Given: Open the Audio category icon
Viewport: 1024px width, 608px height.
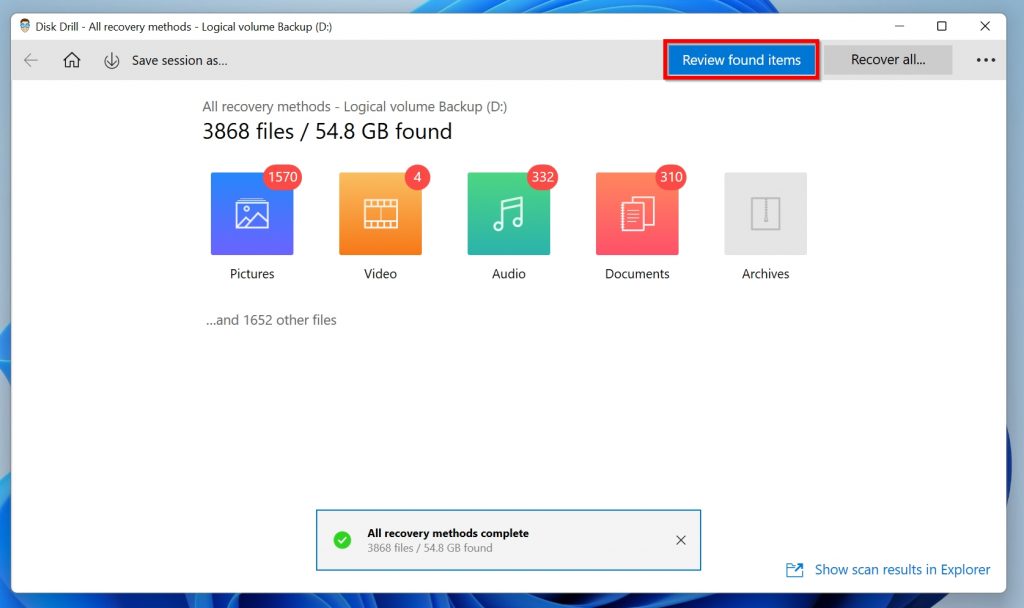Looking at the screenshot, I should click(x=508, y=213).
